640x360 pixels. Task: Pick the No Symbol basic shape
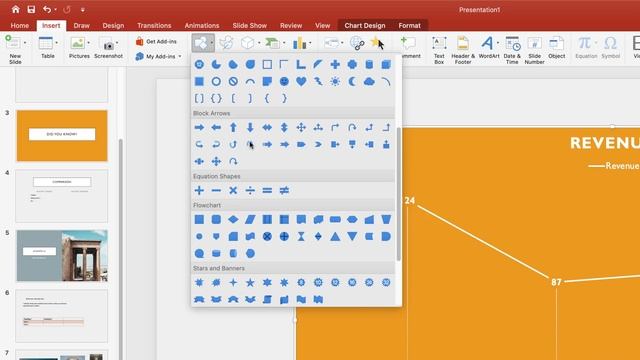pos(233,81)
